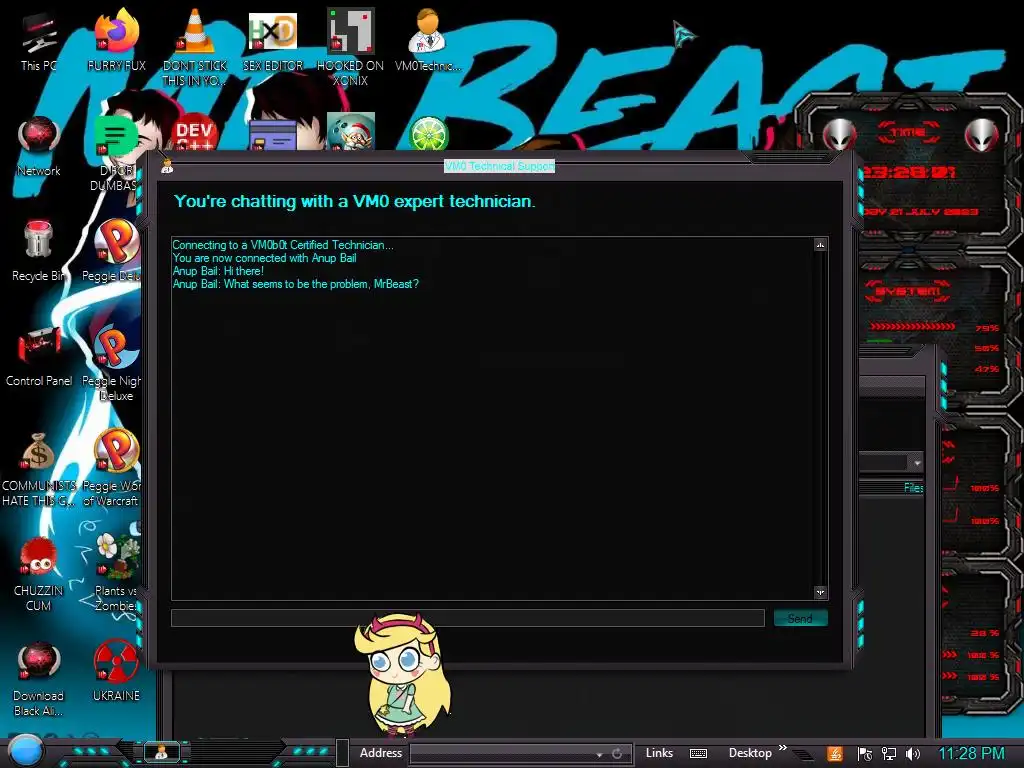
Task: Open the Recycle Bin
Action: [39, 250]
